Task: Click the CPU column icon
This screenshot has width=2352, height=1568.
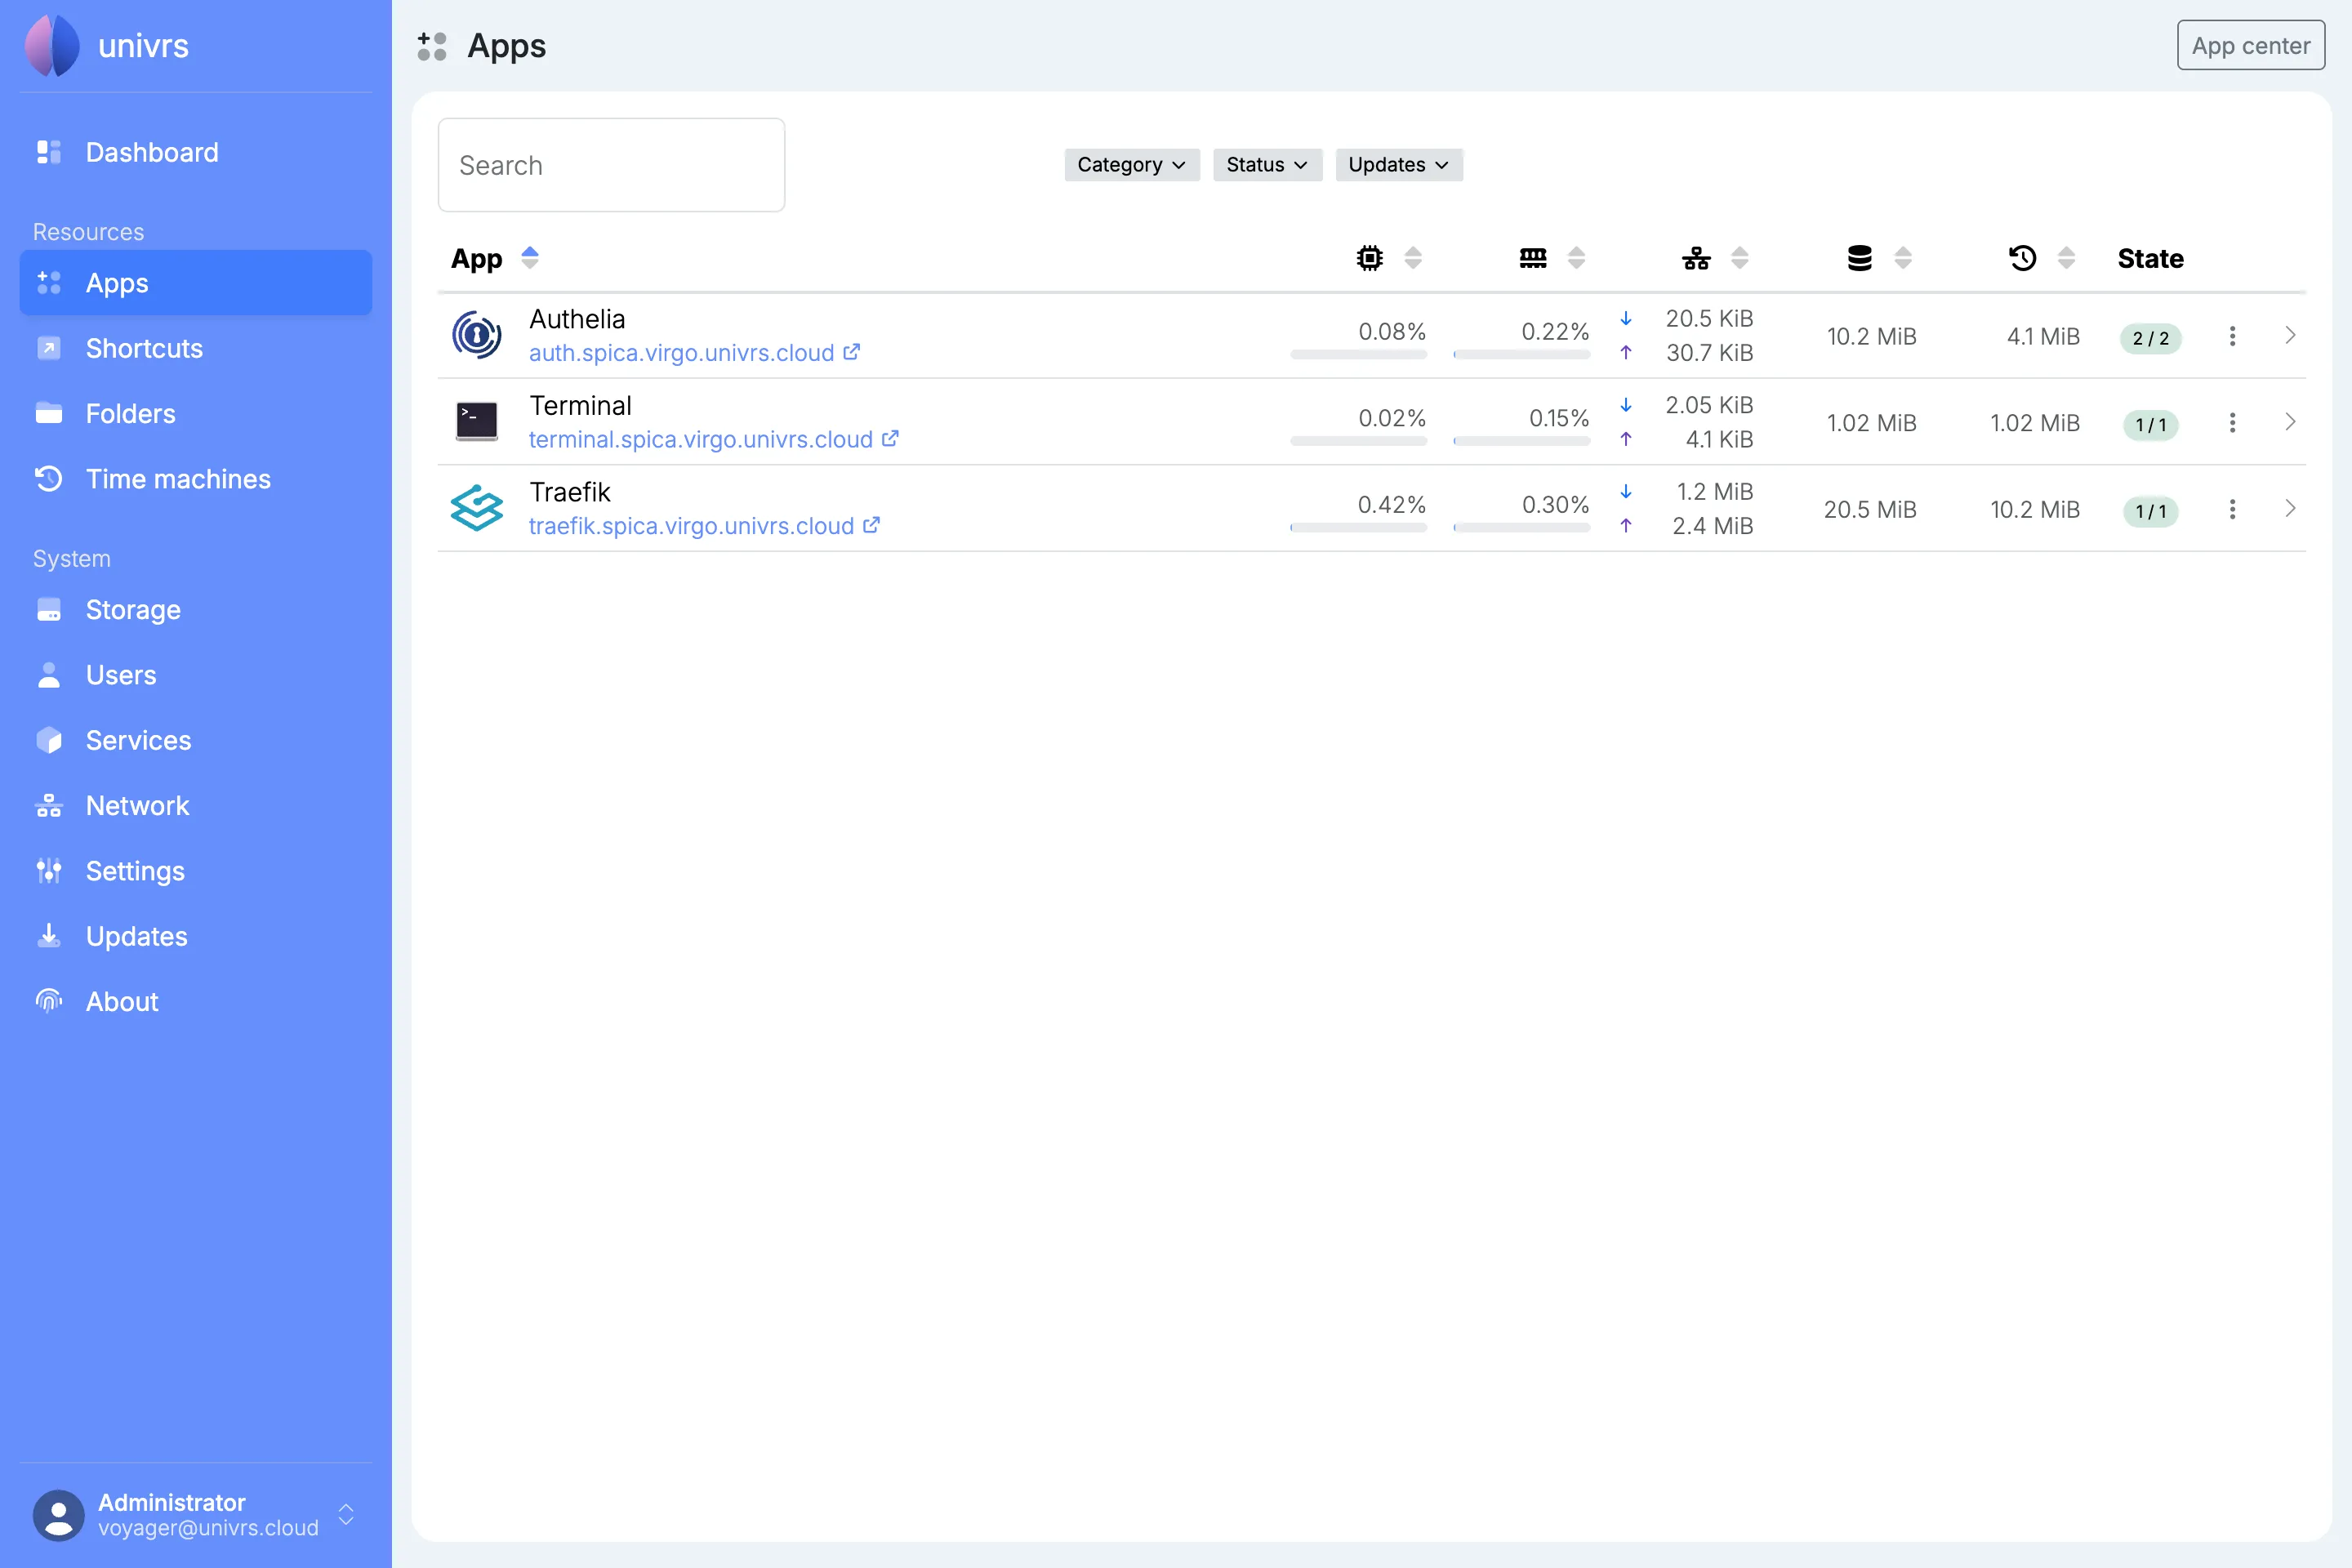Action: pyautogui.click(x=1369, y=258)
